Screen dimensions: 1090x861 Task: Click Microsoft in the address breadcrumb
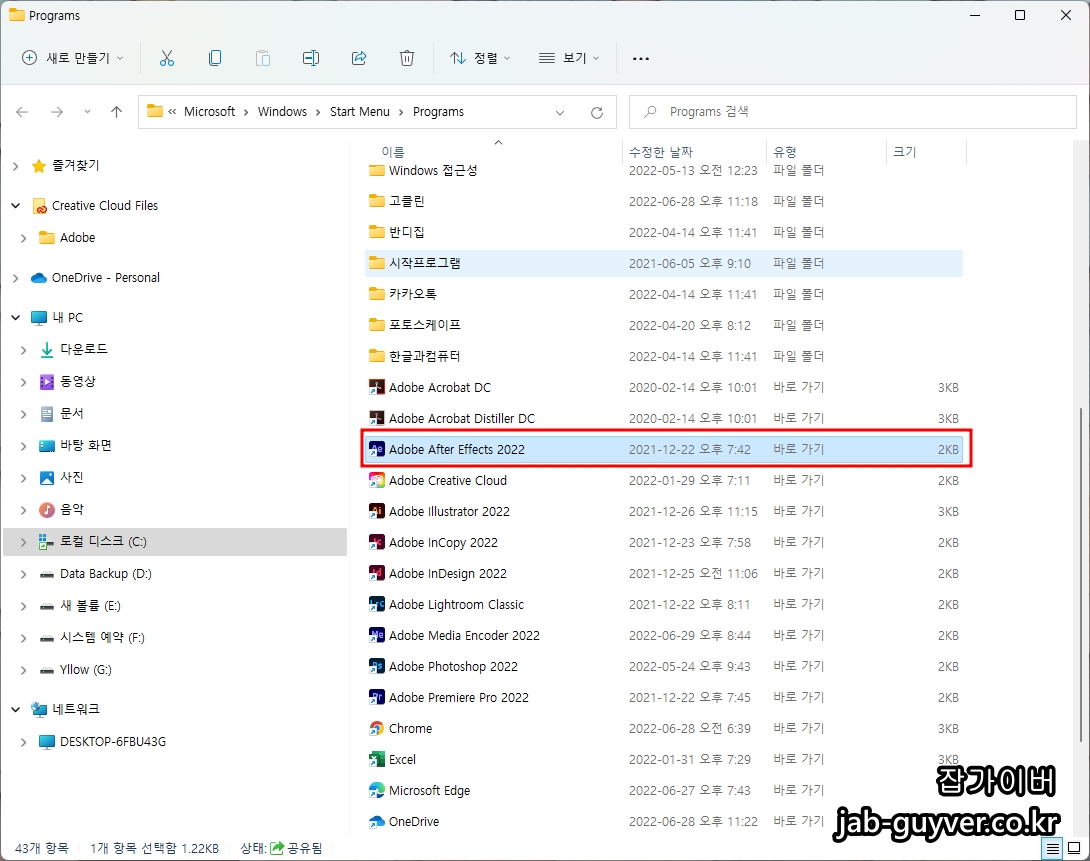tap(209, 112)
